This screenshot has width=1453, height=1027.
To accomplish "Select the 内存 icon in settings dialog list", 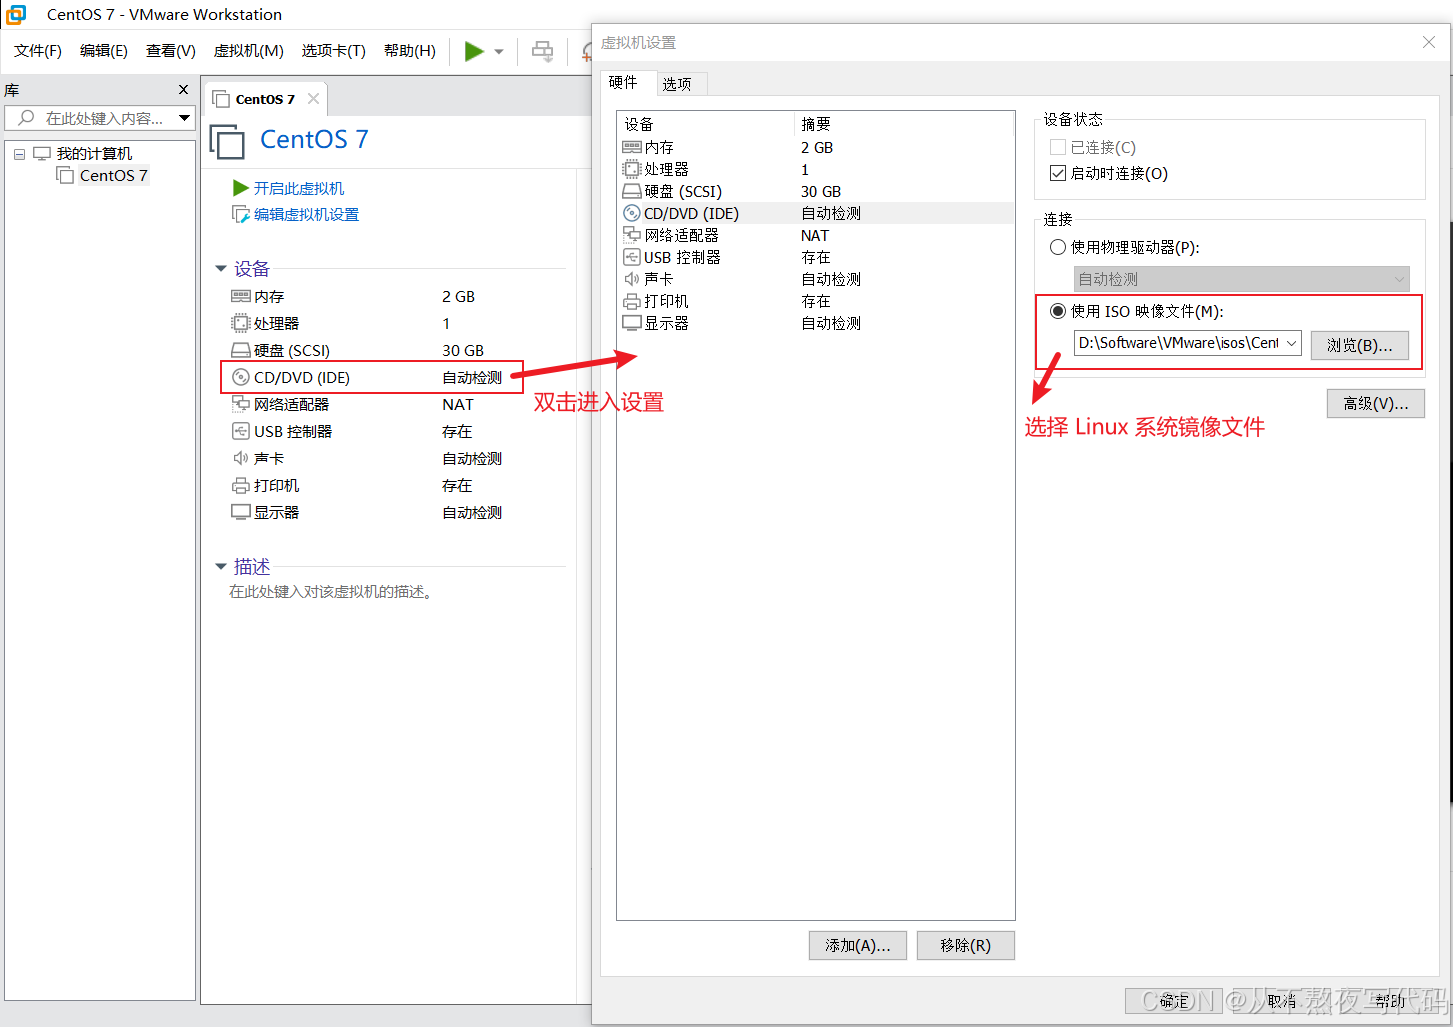I will [632, 147].
